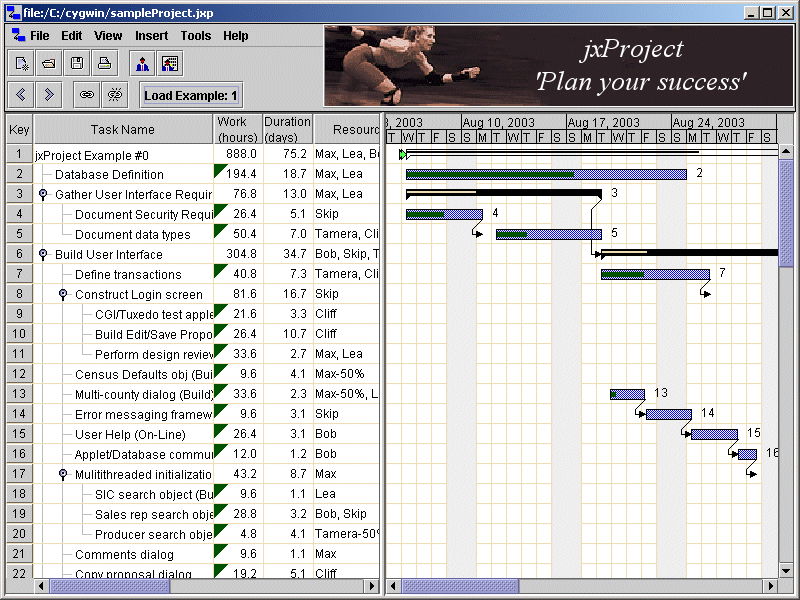Click the task table horizontal scrollbar right arrow
The image size is (800, 600).
tap(372, 586)
